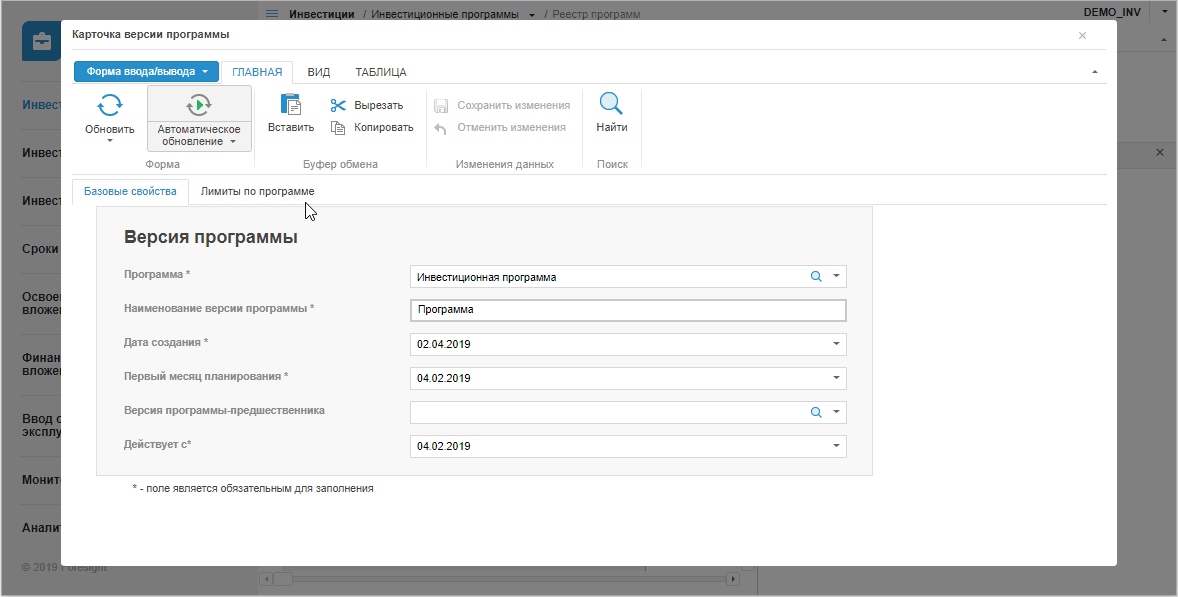Close the Карточка версии программы dialog
1178x597 pixels.
pyautogui.click(x=1082, y=35)
